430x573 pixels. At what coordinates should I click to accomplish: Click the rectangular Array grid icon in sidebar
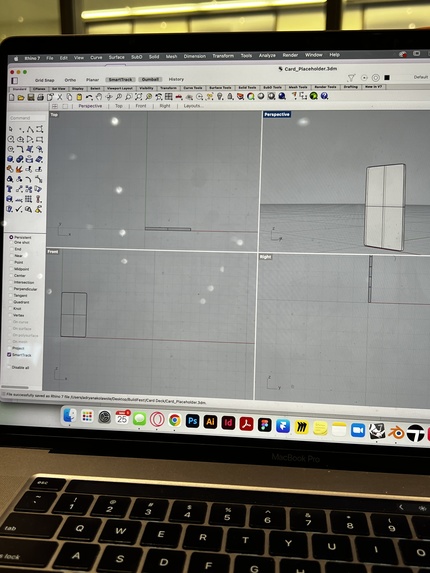point(28,199)
